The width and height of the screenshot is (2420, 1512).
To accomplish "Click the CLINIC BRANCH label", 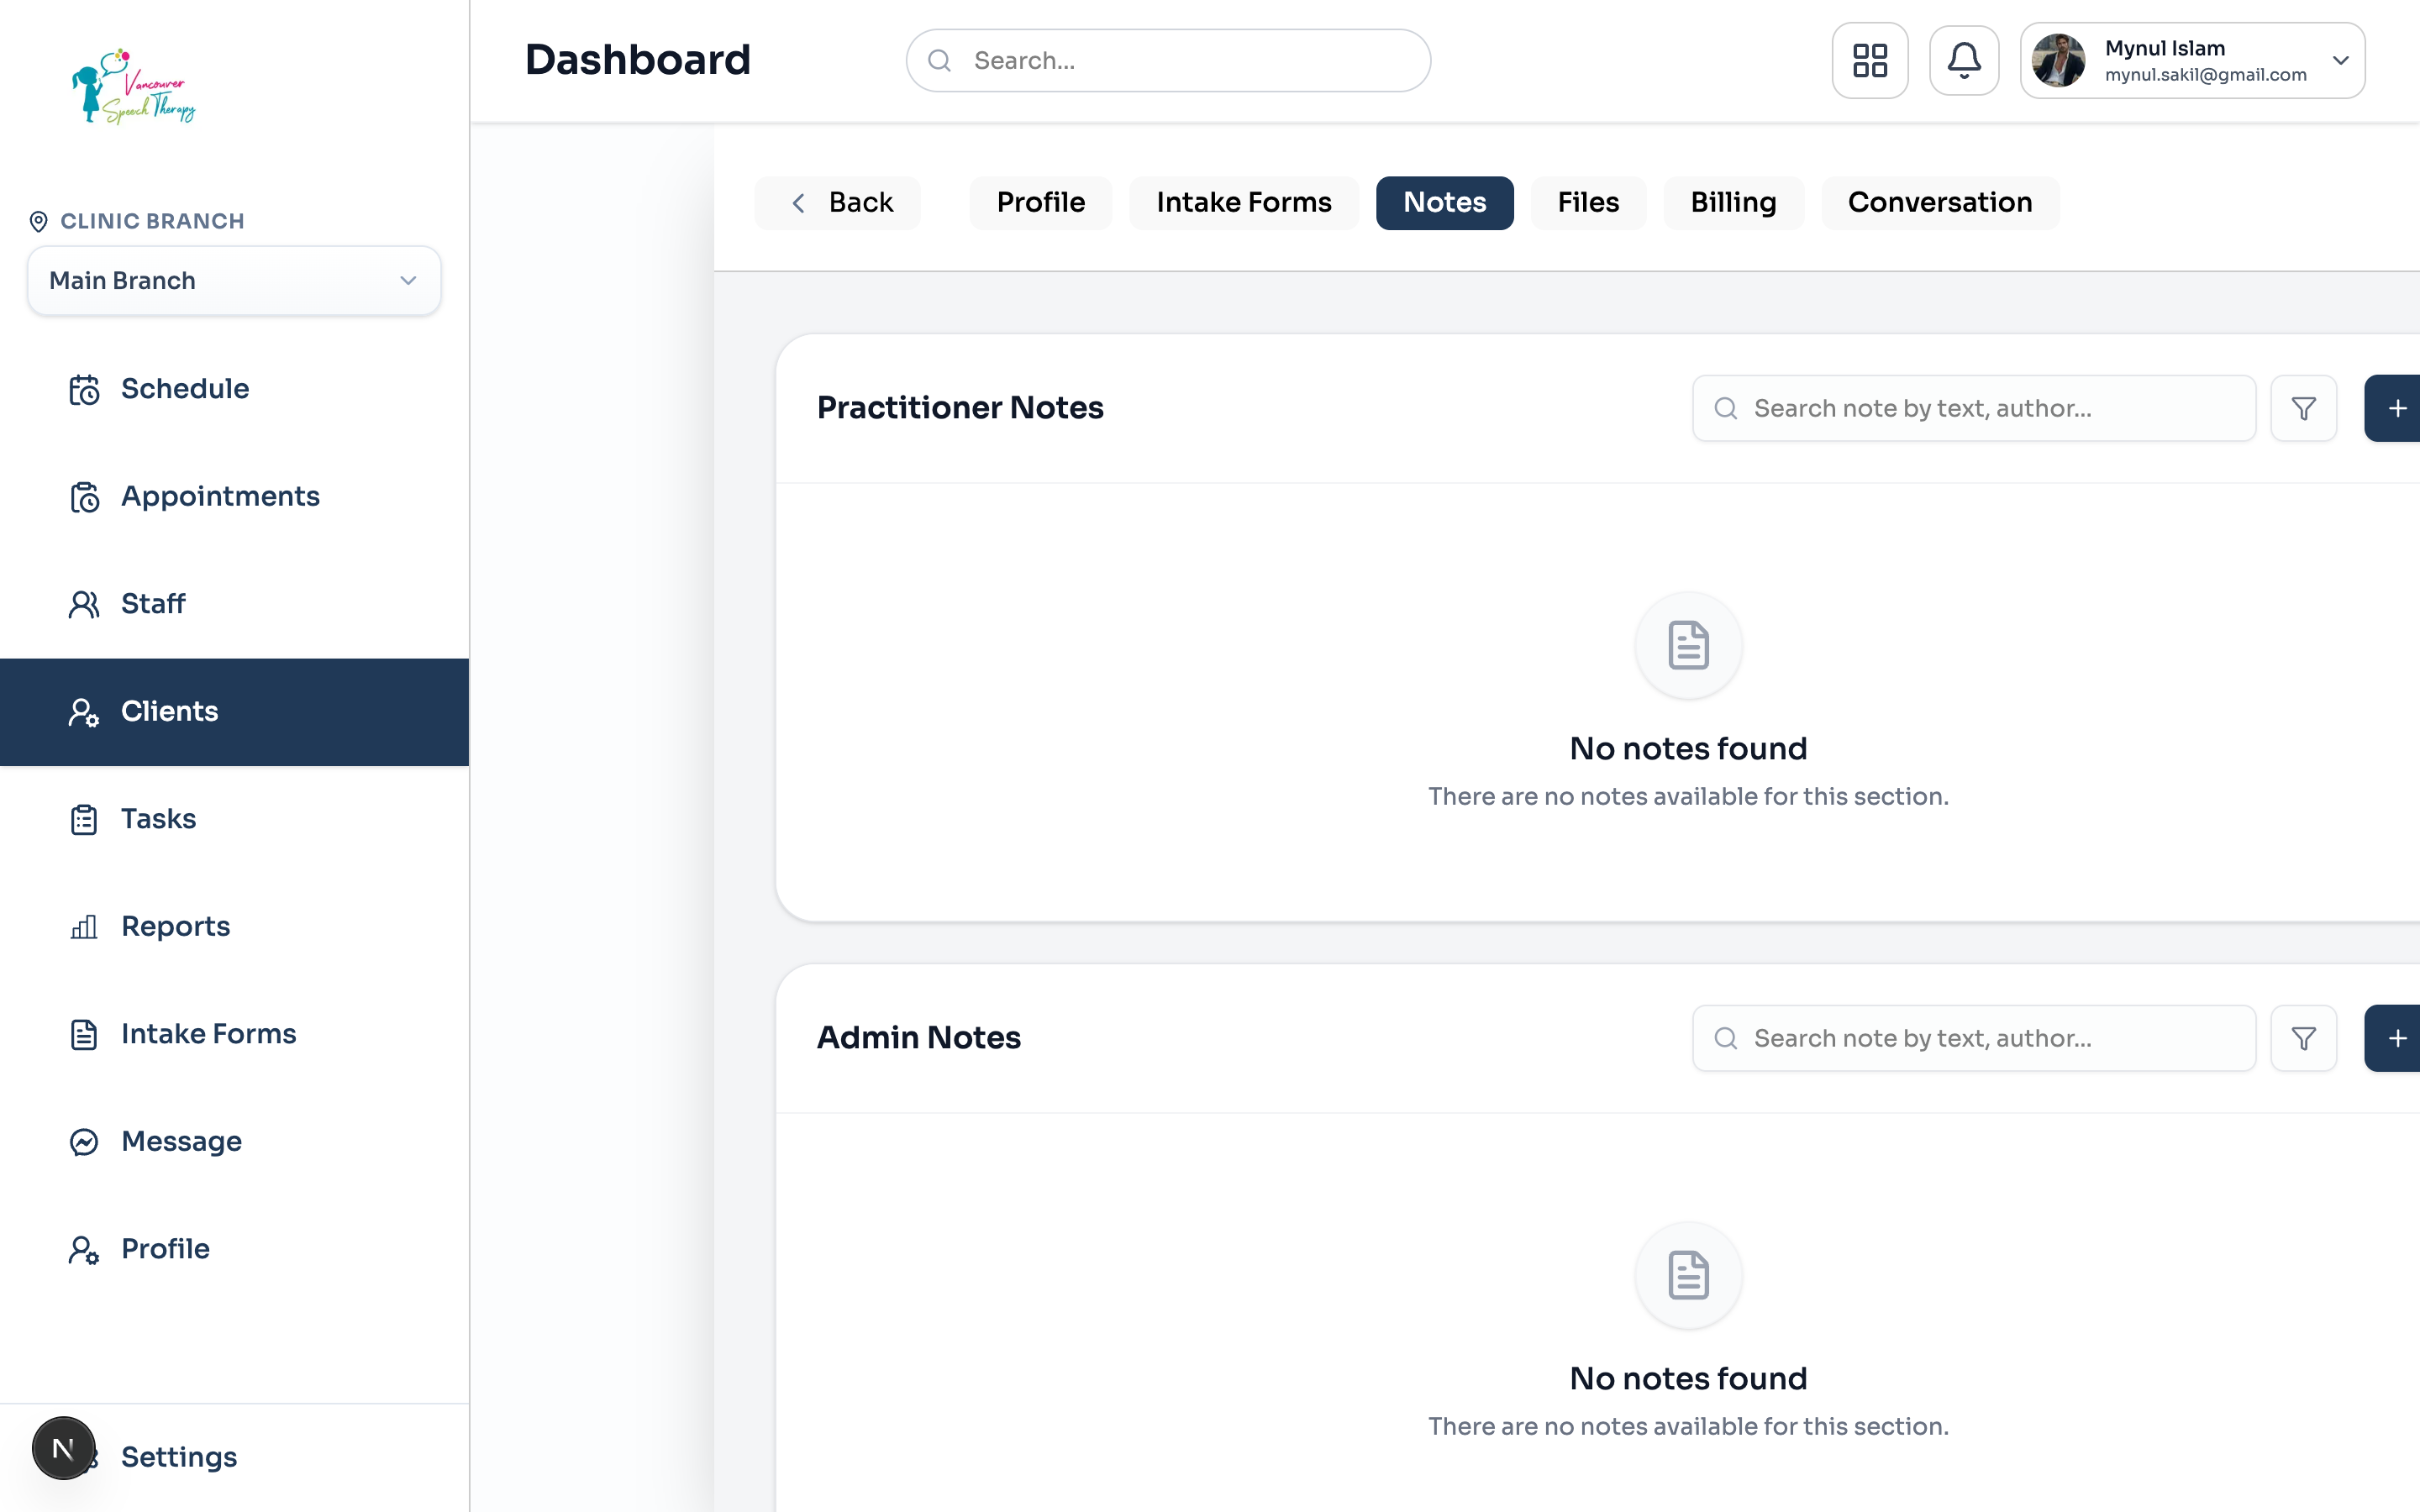I will pyautogui.click(x=152, y=221).
